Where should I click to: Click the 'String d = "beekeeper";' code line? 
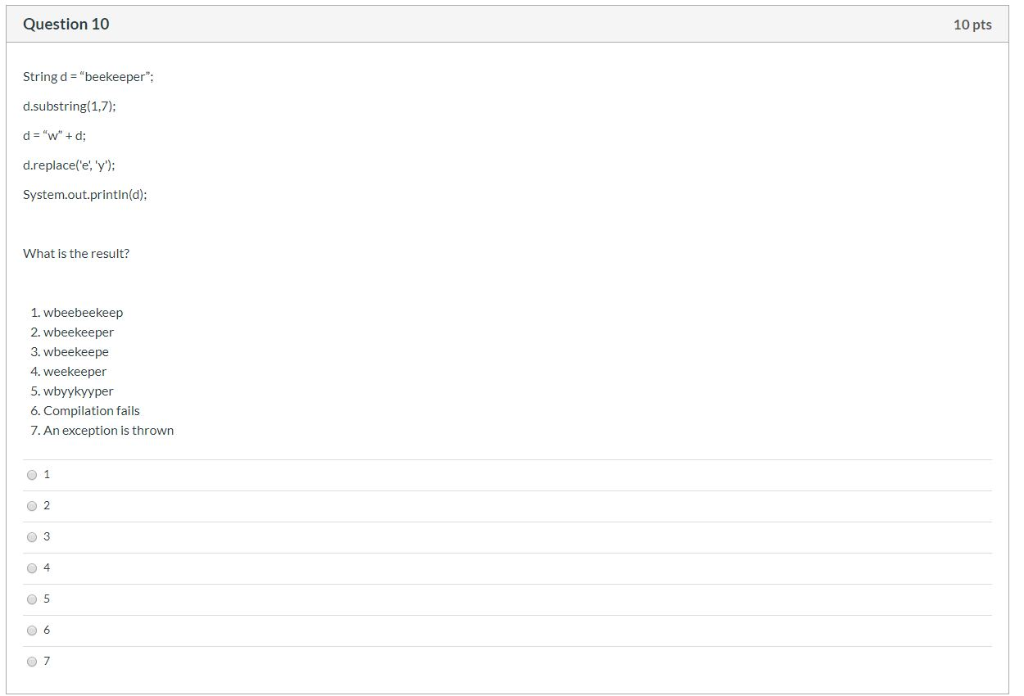pos(88,77)
